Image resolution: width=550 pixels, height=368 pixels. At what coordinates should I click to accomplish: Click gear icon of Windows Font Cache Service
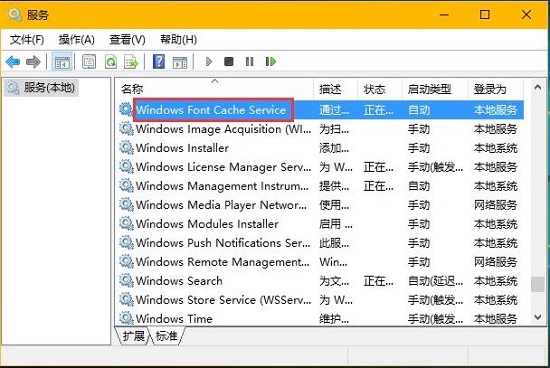[x=126, y=109]
